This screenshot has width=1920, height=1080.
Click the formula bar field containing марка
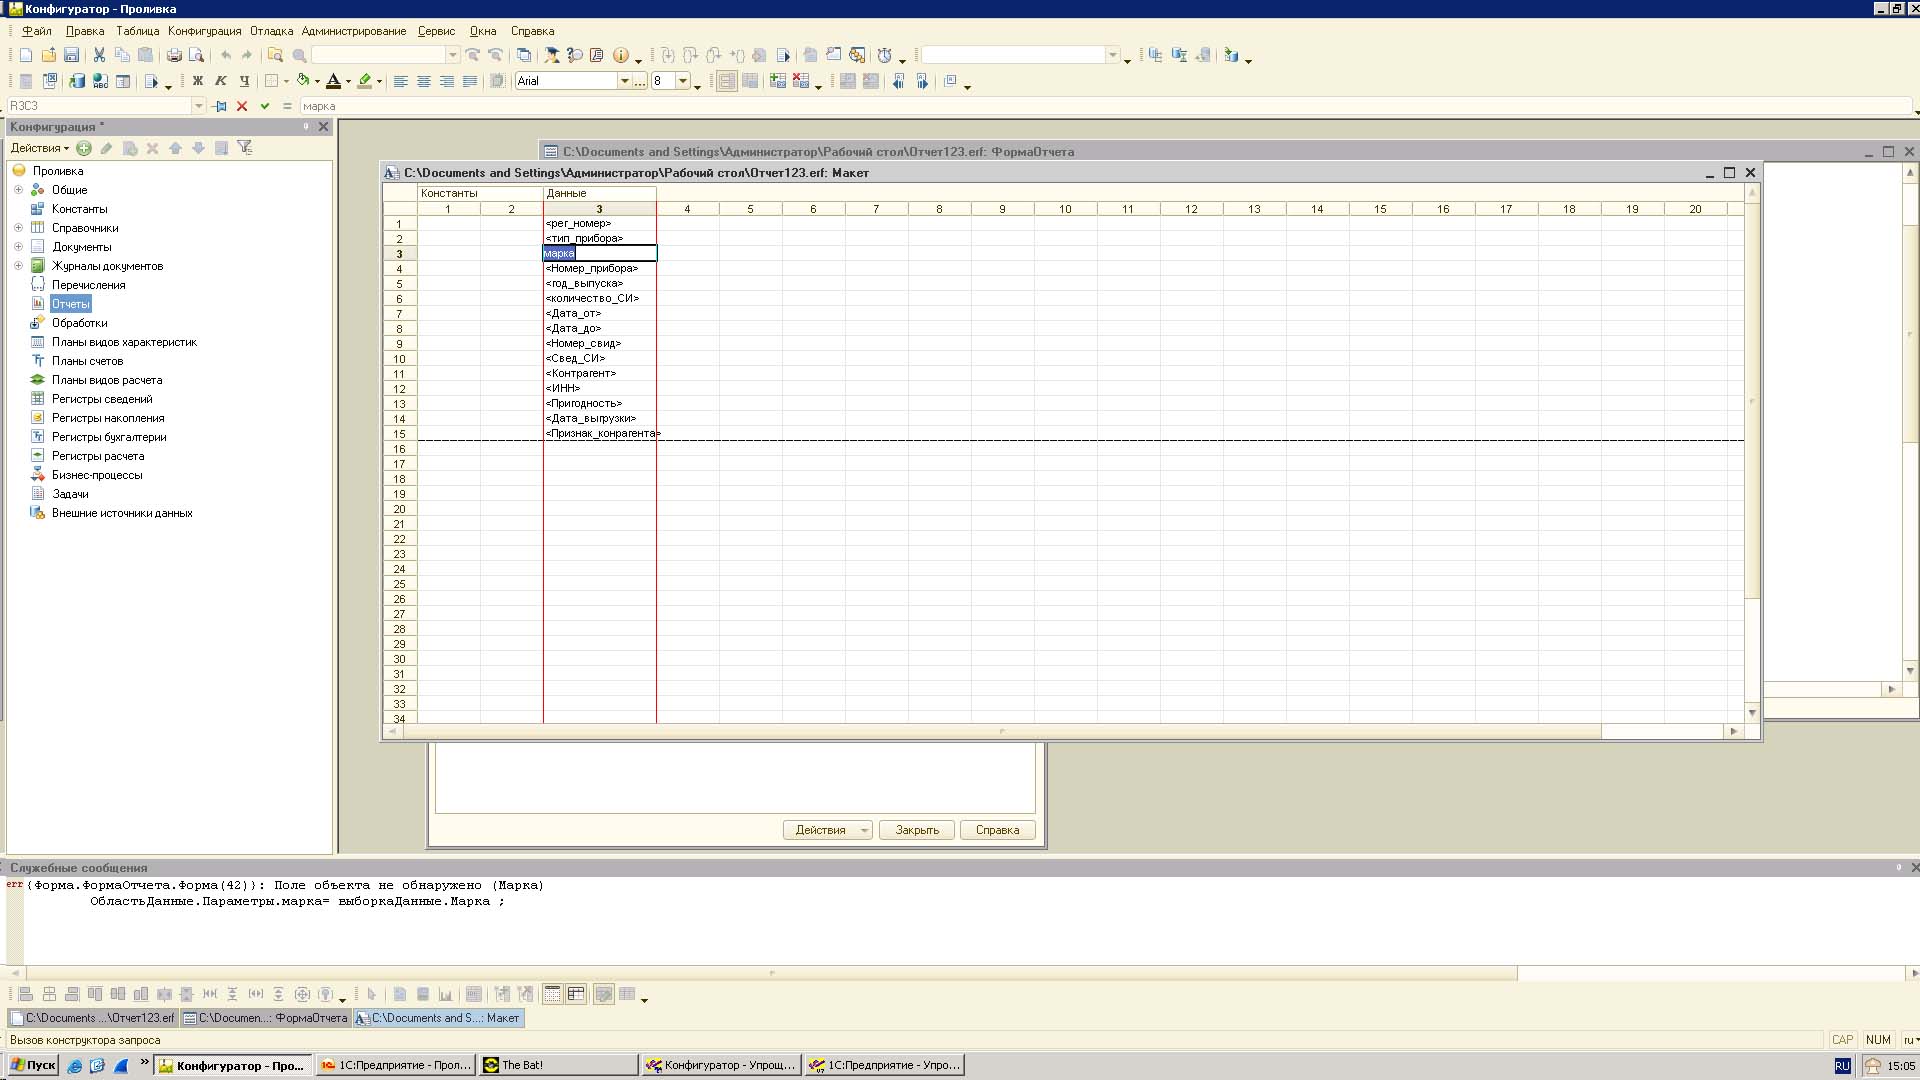click(x=1105, y=106)
